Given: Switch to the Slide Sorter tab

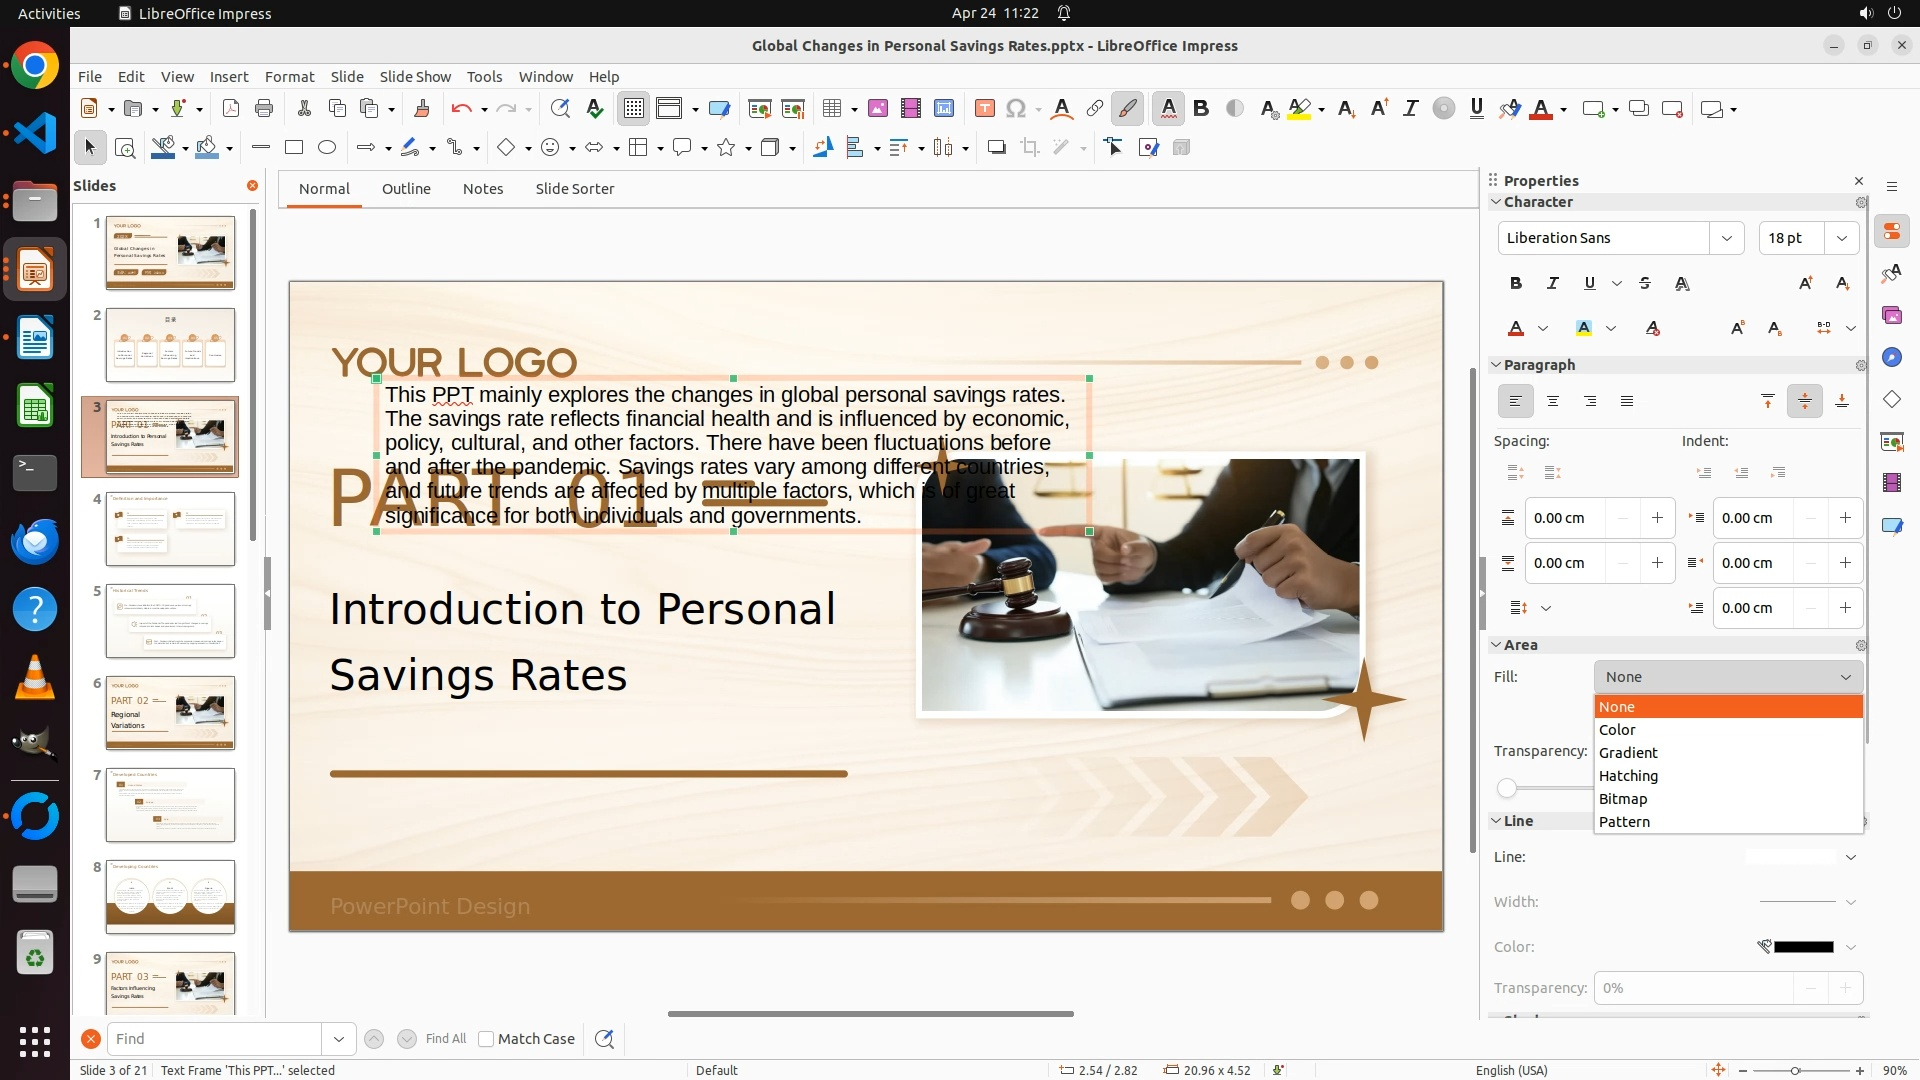Looking at the screenshot, I should pyautogui.click(x=574, y=189).
